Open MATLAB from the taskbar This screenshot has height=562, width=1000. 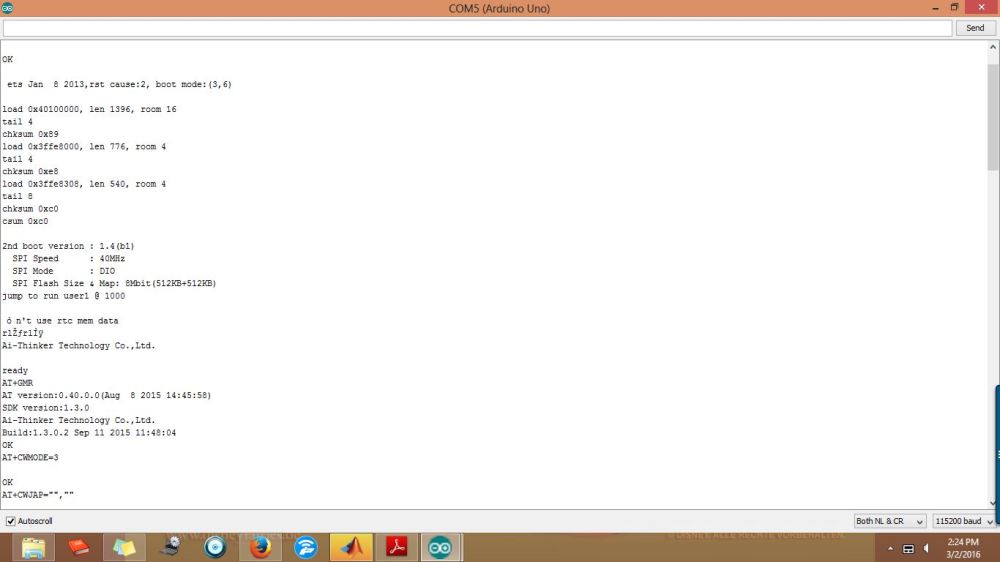coord(351,547)
